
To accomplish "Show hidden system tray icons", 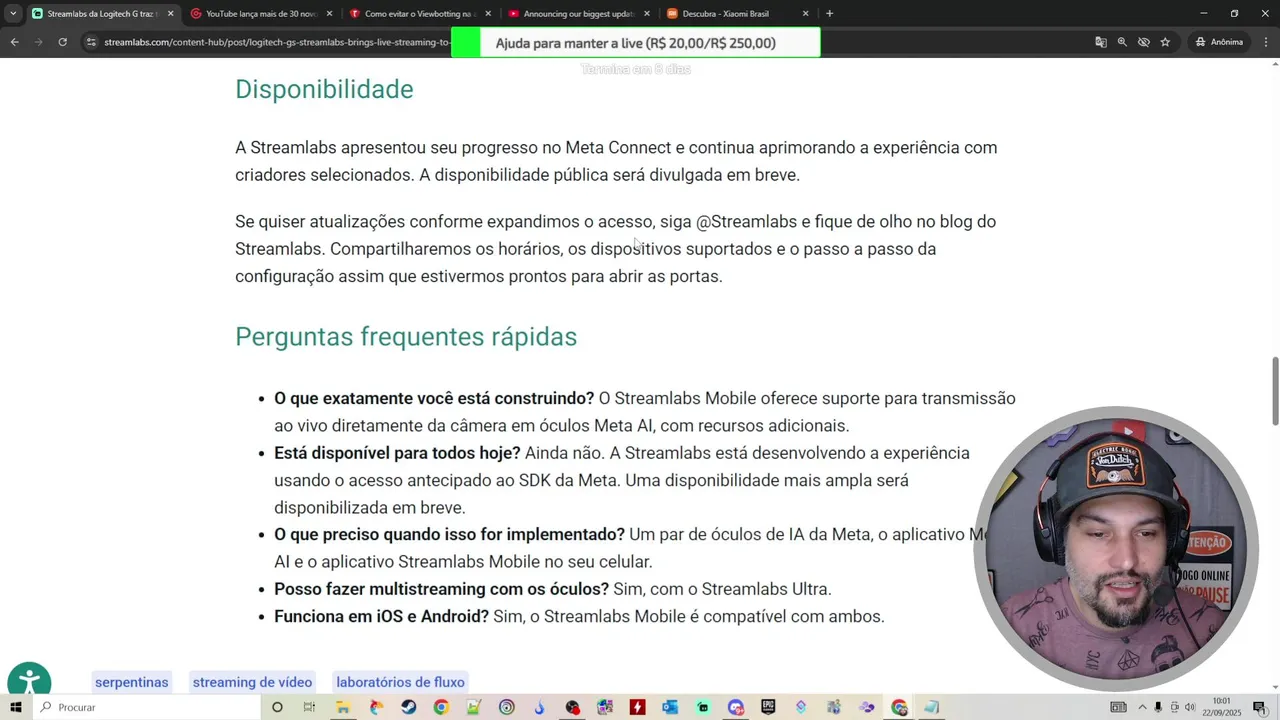I will click(x=1142, y=707).
